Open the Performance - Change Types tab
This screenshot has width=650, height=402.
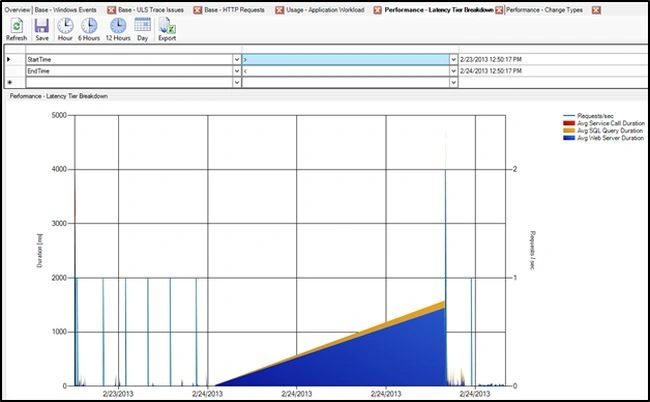pyautogui.click(x=544, y=10)
